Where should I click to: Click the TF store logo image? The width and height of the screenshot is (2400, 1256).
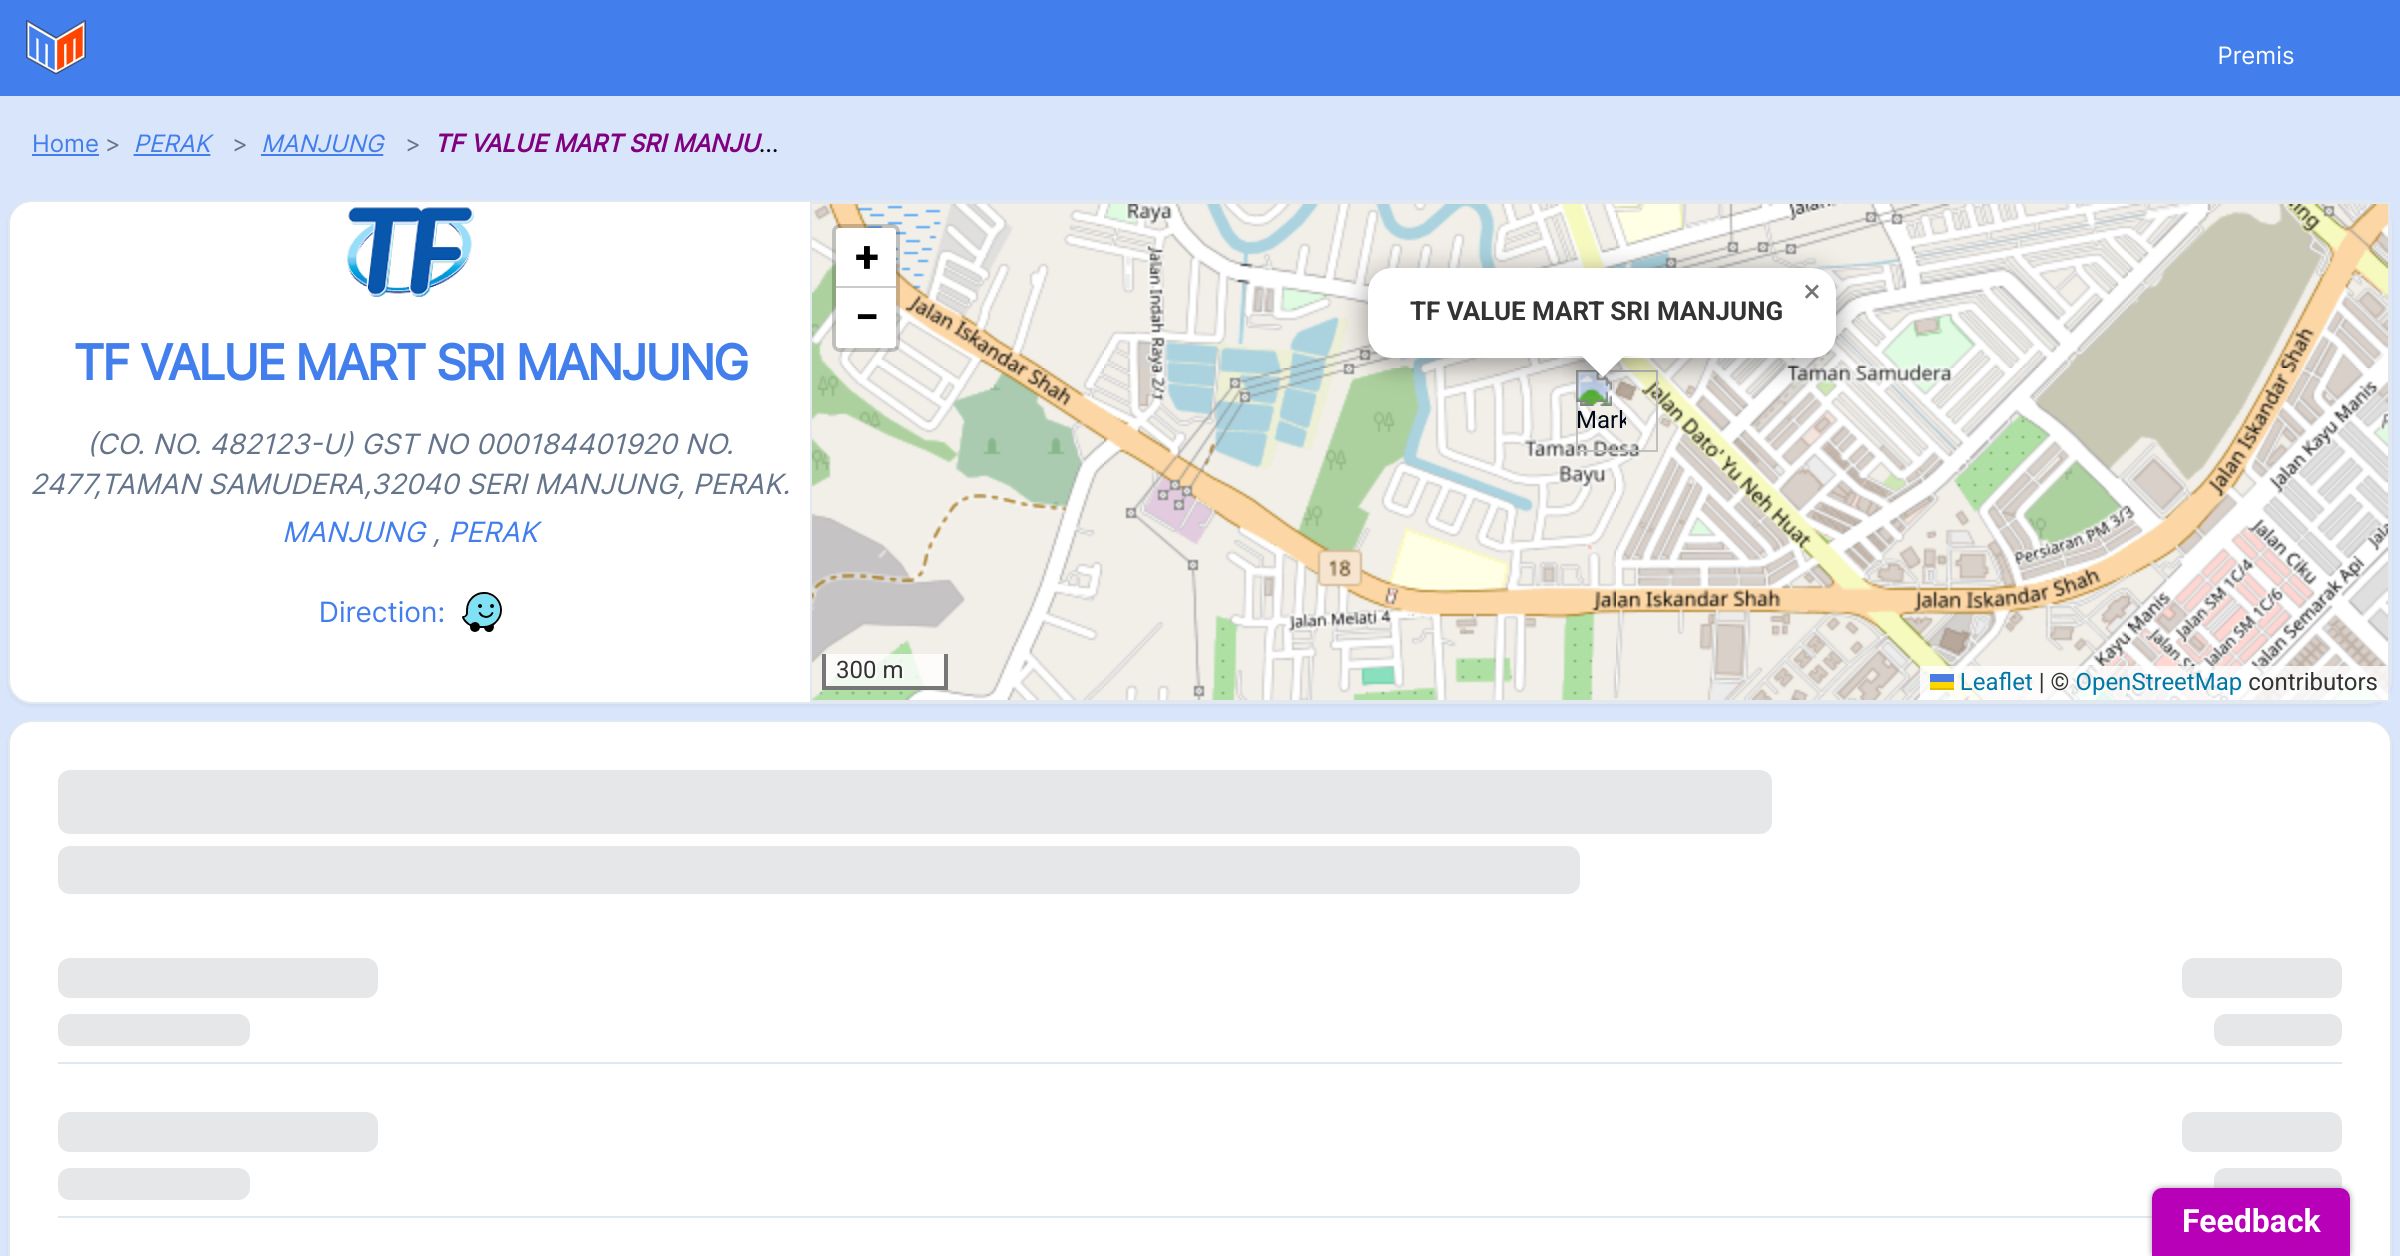[410, 251]
